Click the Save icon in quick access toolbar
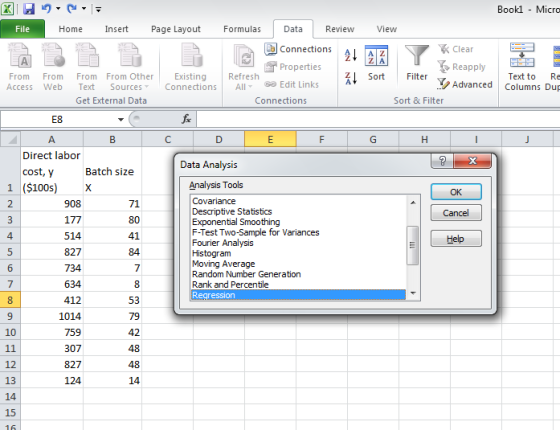The image size is (560, 430). pos(29,9)
